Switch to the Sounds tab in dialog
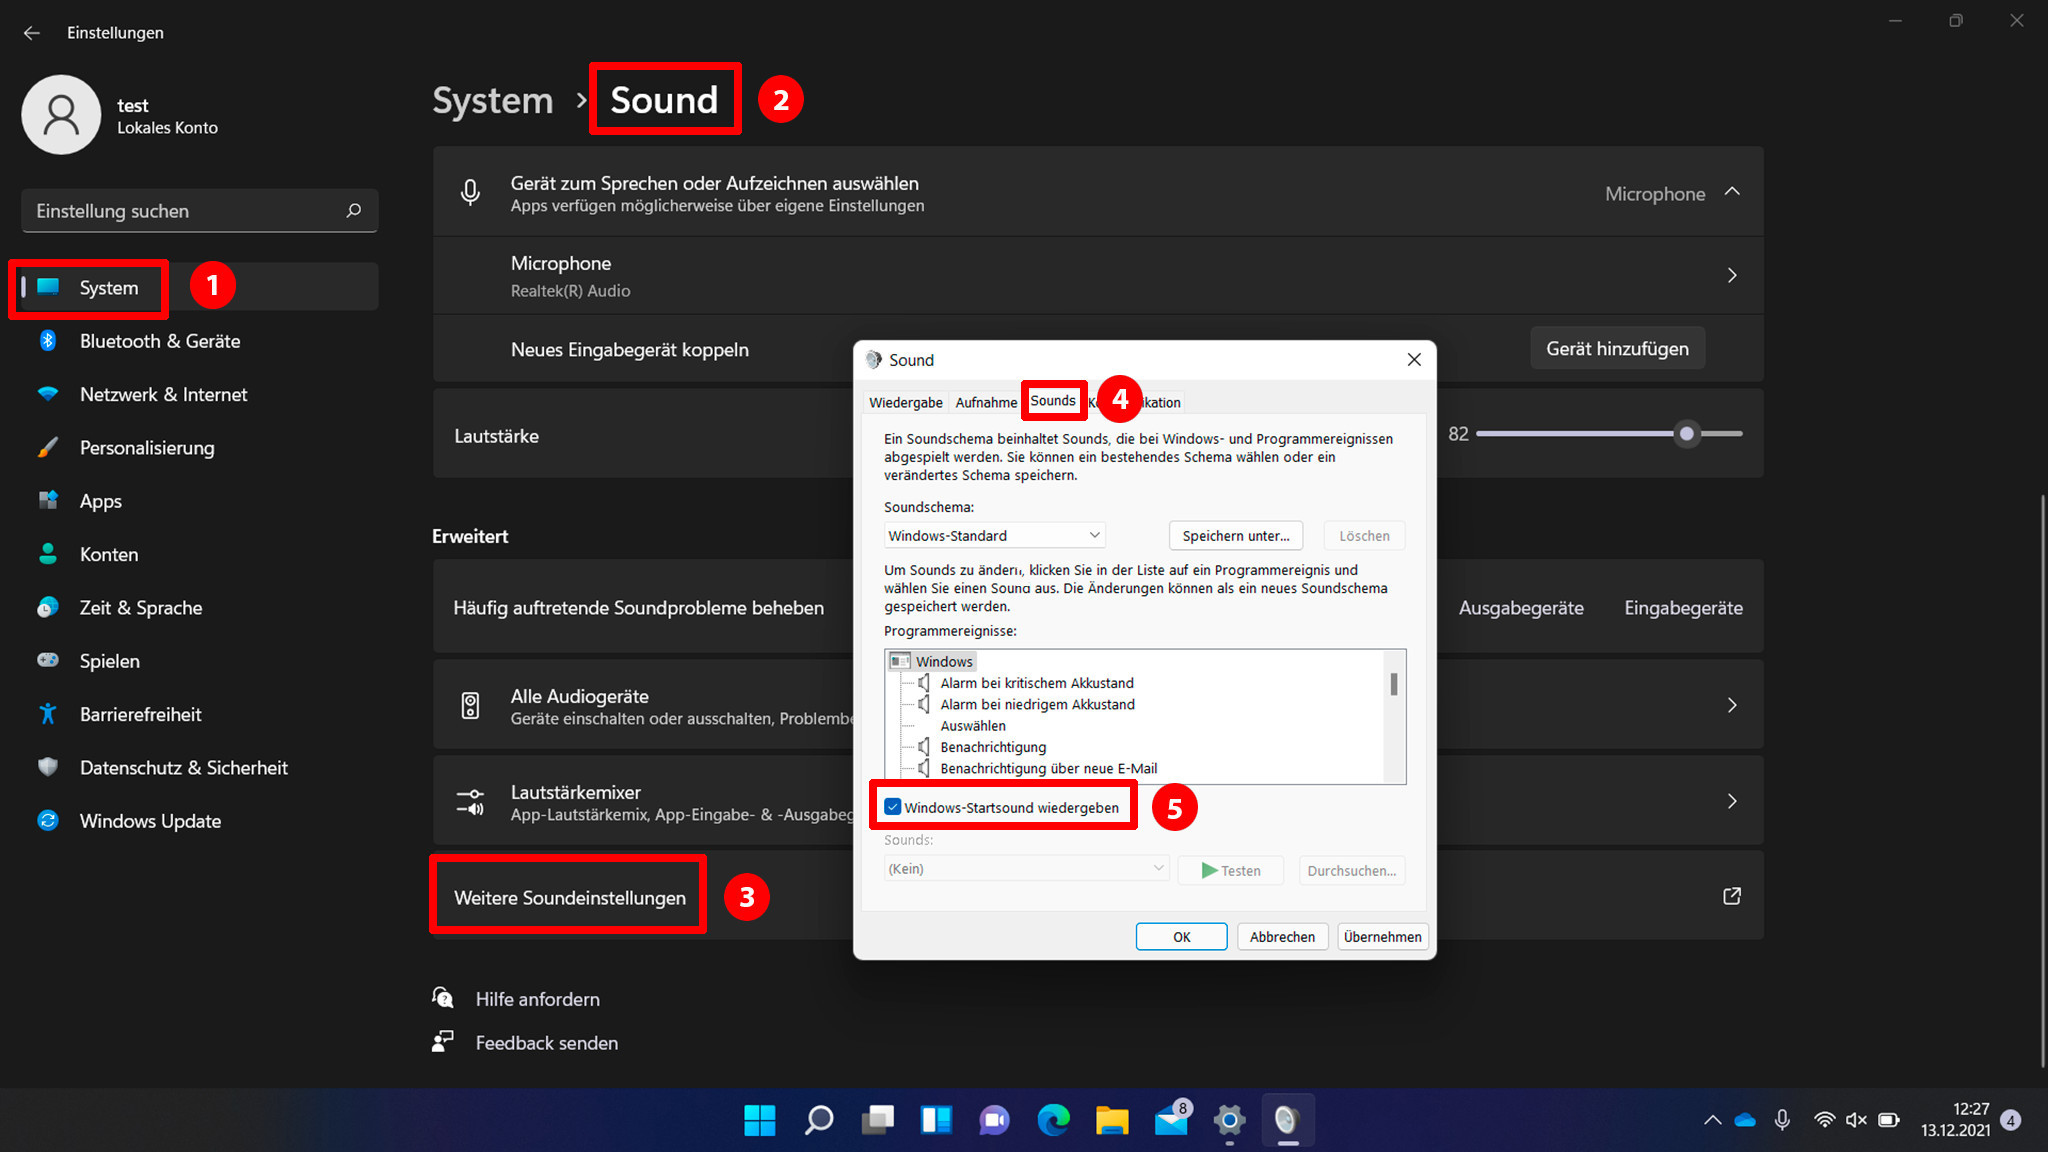The width and height of the screenshot is (2048, 1152). [x=1054, y=401]
